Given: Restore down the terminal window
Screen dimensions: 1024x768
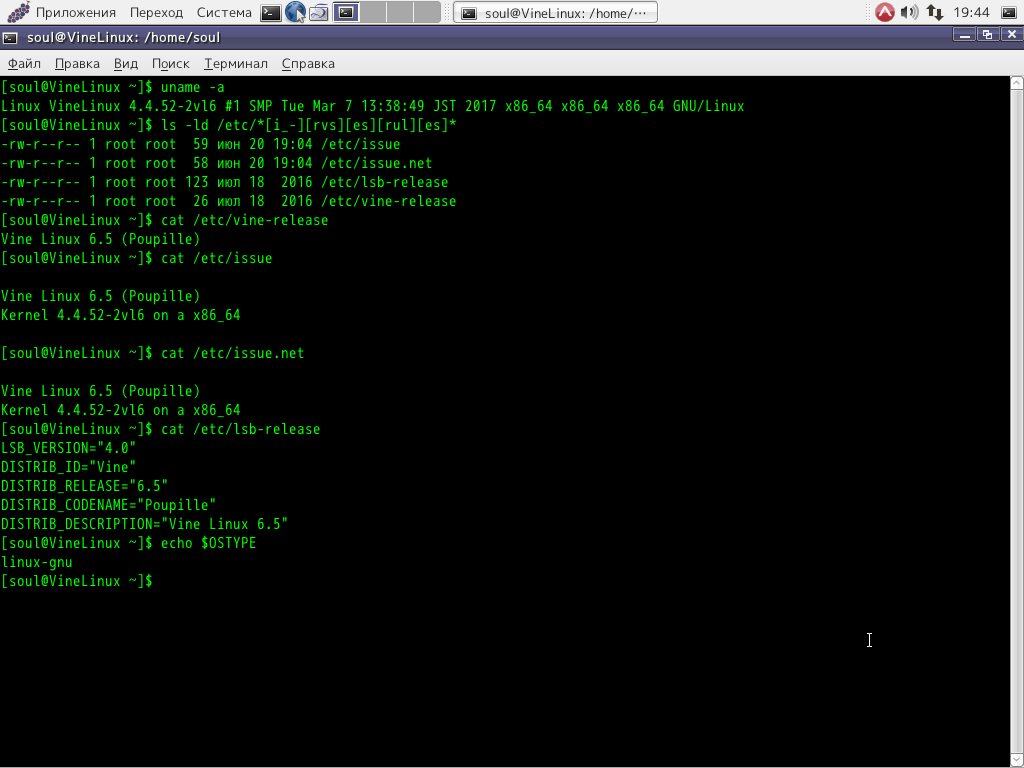Looking at the screenshot, I should (x=987, y=35).
